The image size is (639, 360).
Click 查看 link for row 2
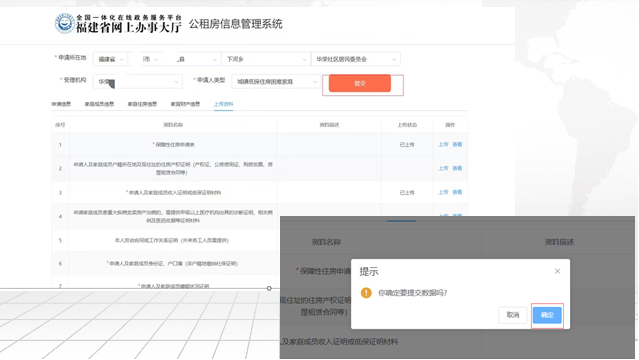457,168
